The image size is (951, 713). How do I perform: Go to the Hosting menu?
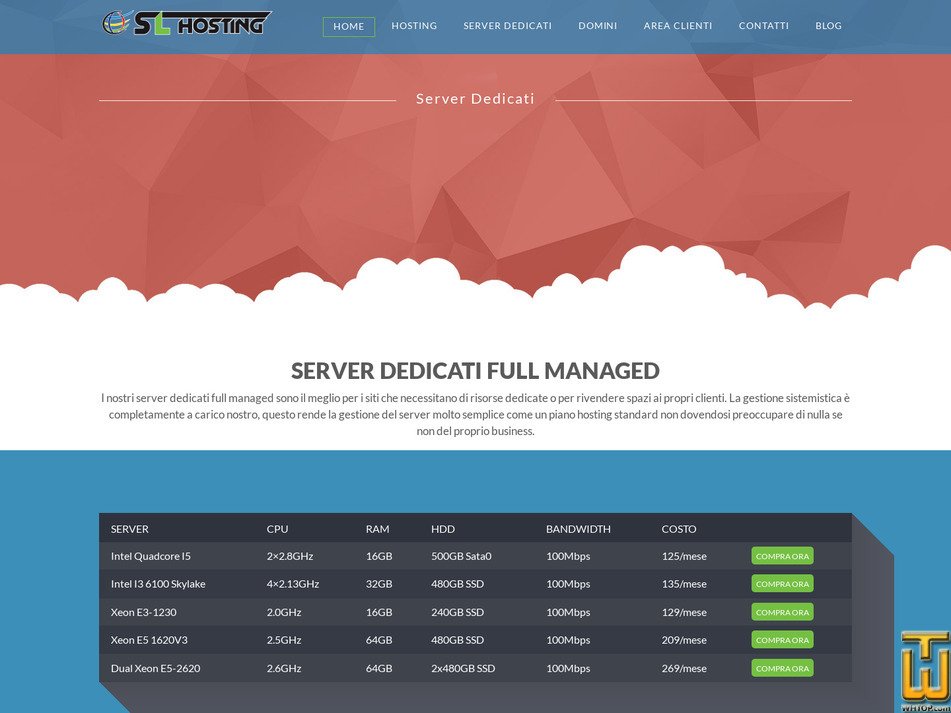[x=414, y=26]
